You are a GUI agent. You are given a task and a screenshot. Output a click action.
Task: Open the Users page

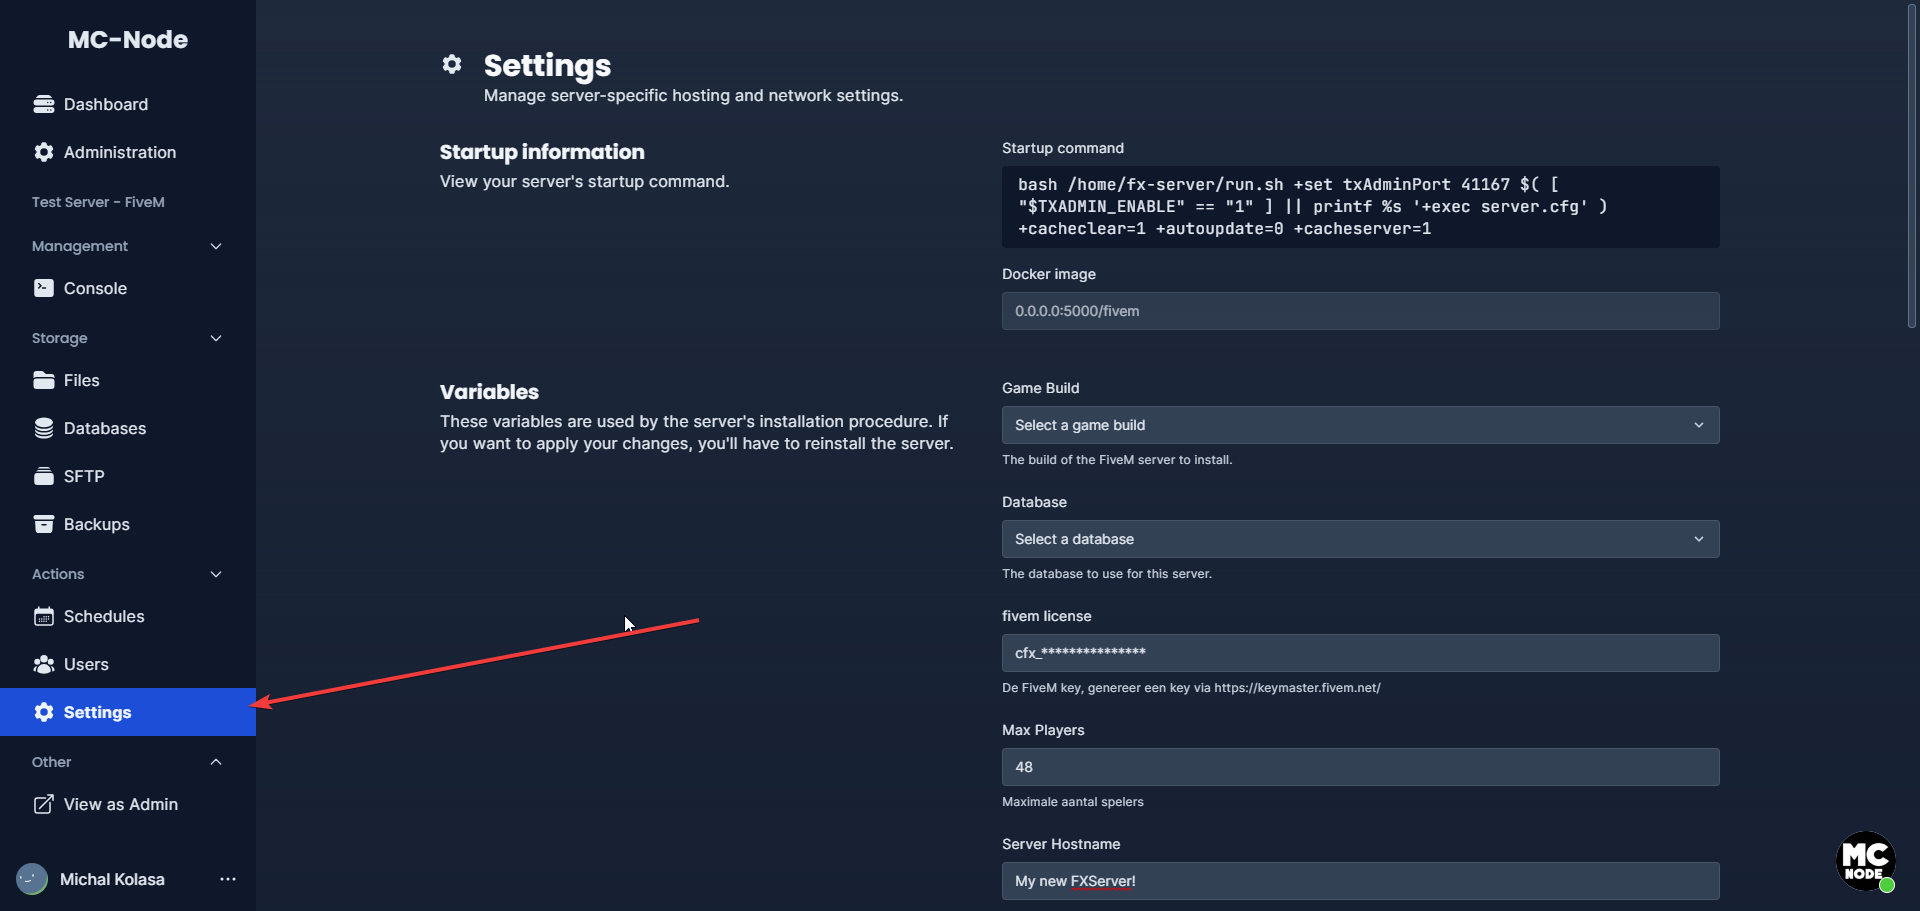pos(128,664)
